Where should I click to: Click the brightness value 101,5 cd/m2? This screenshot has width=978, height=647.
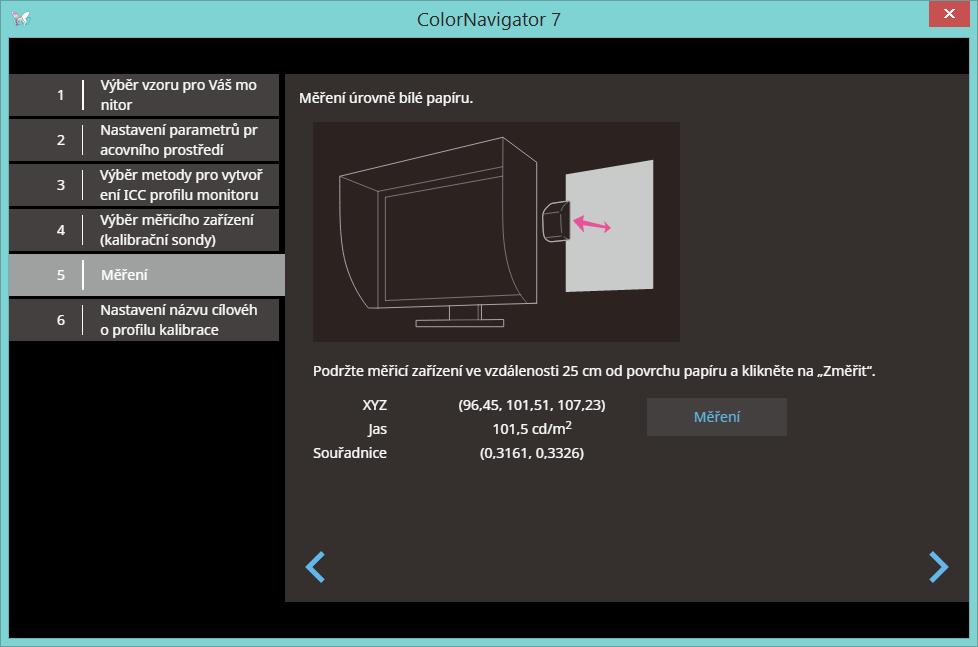tap(532, 428)
